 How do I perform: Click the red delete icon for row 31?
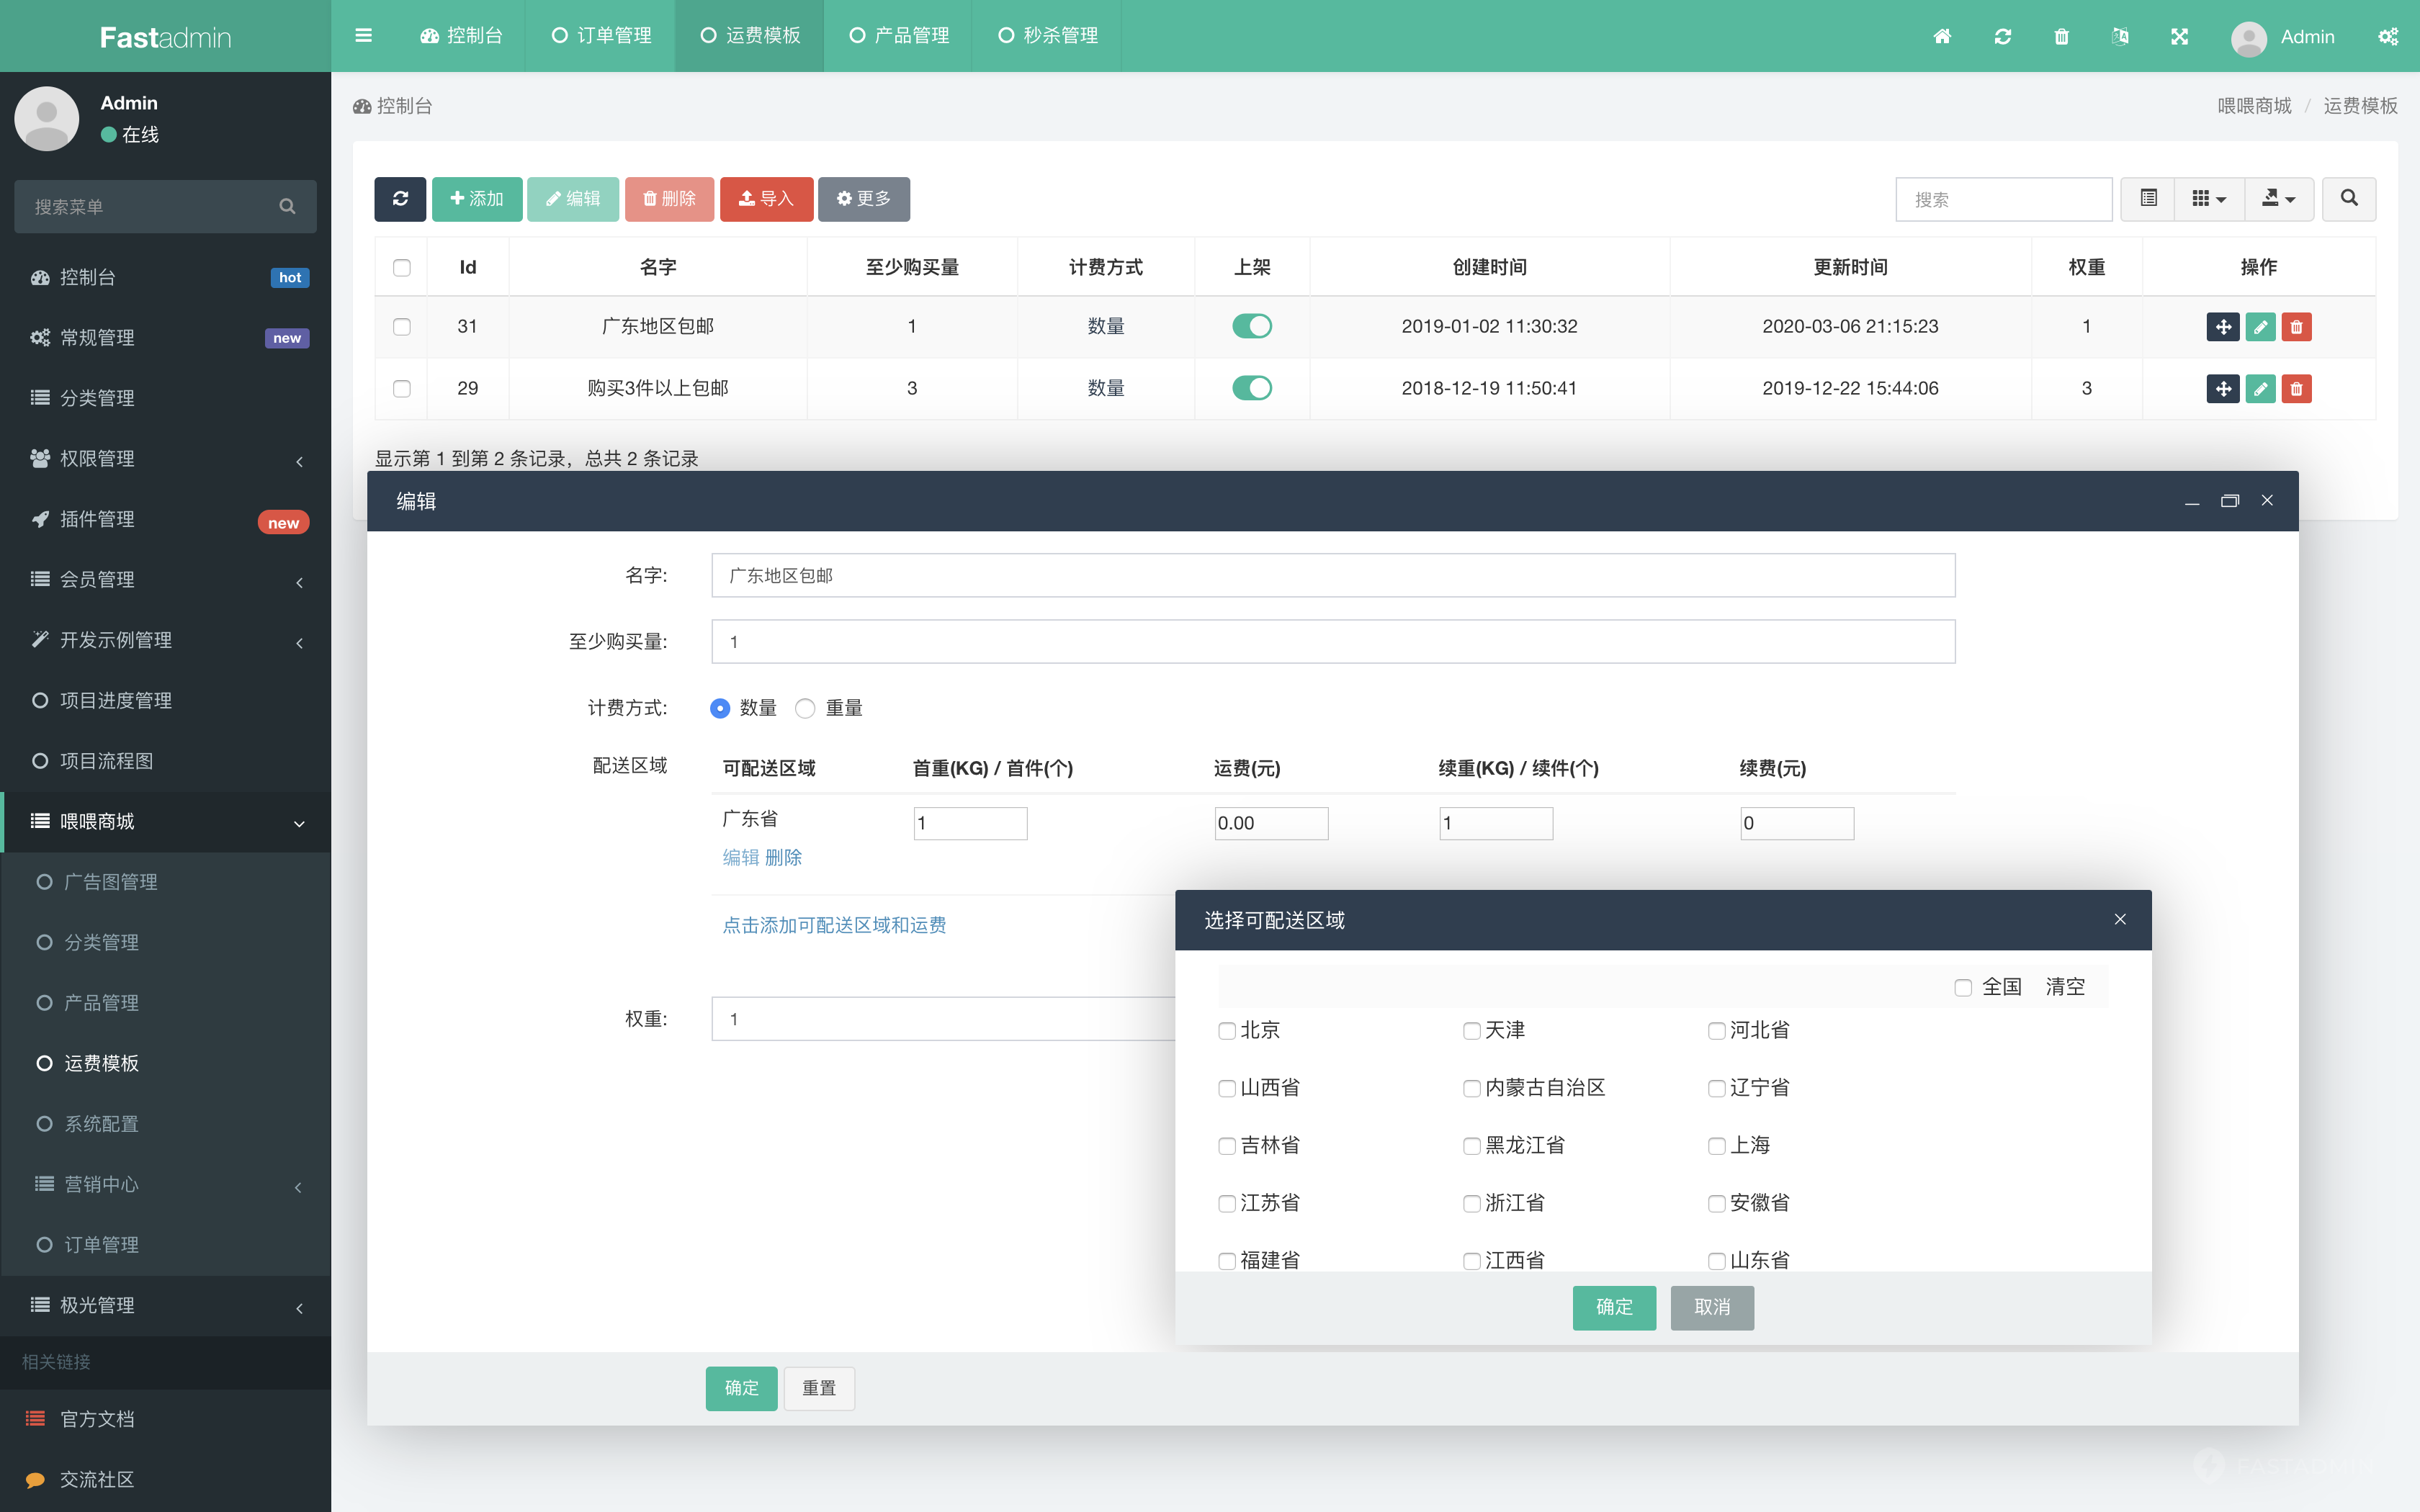2297,327
